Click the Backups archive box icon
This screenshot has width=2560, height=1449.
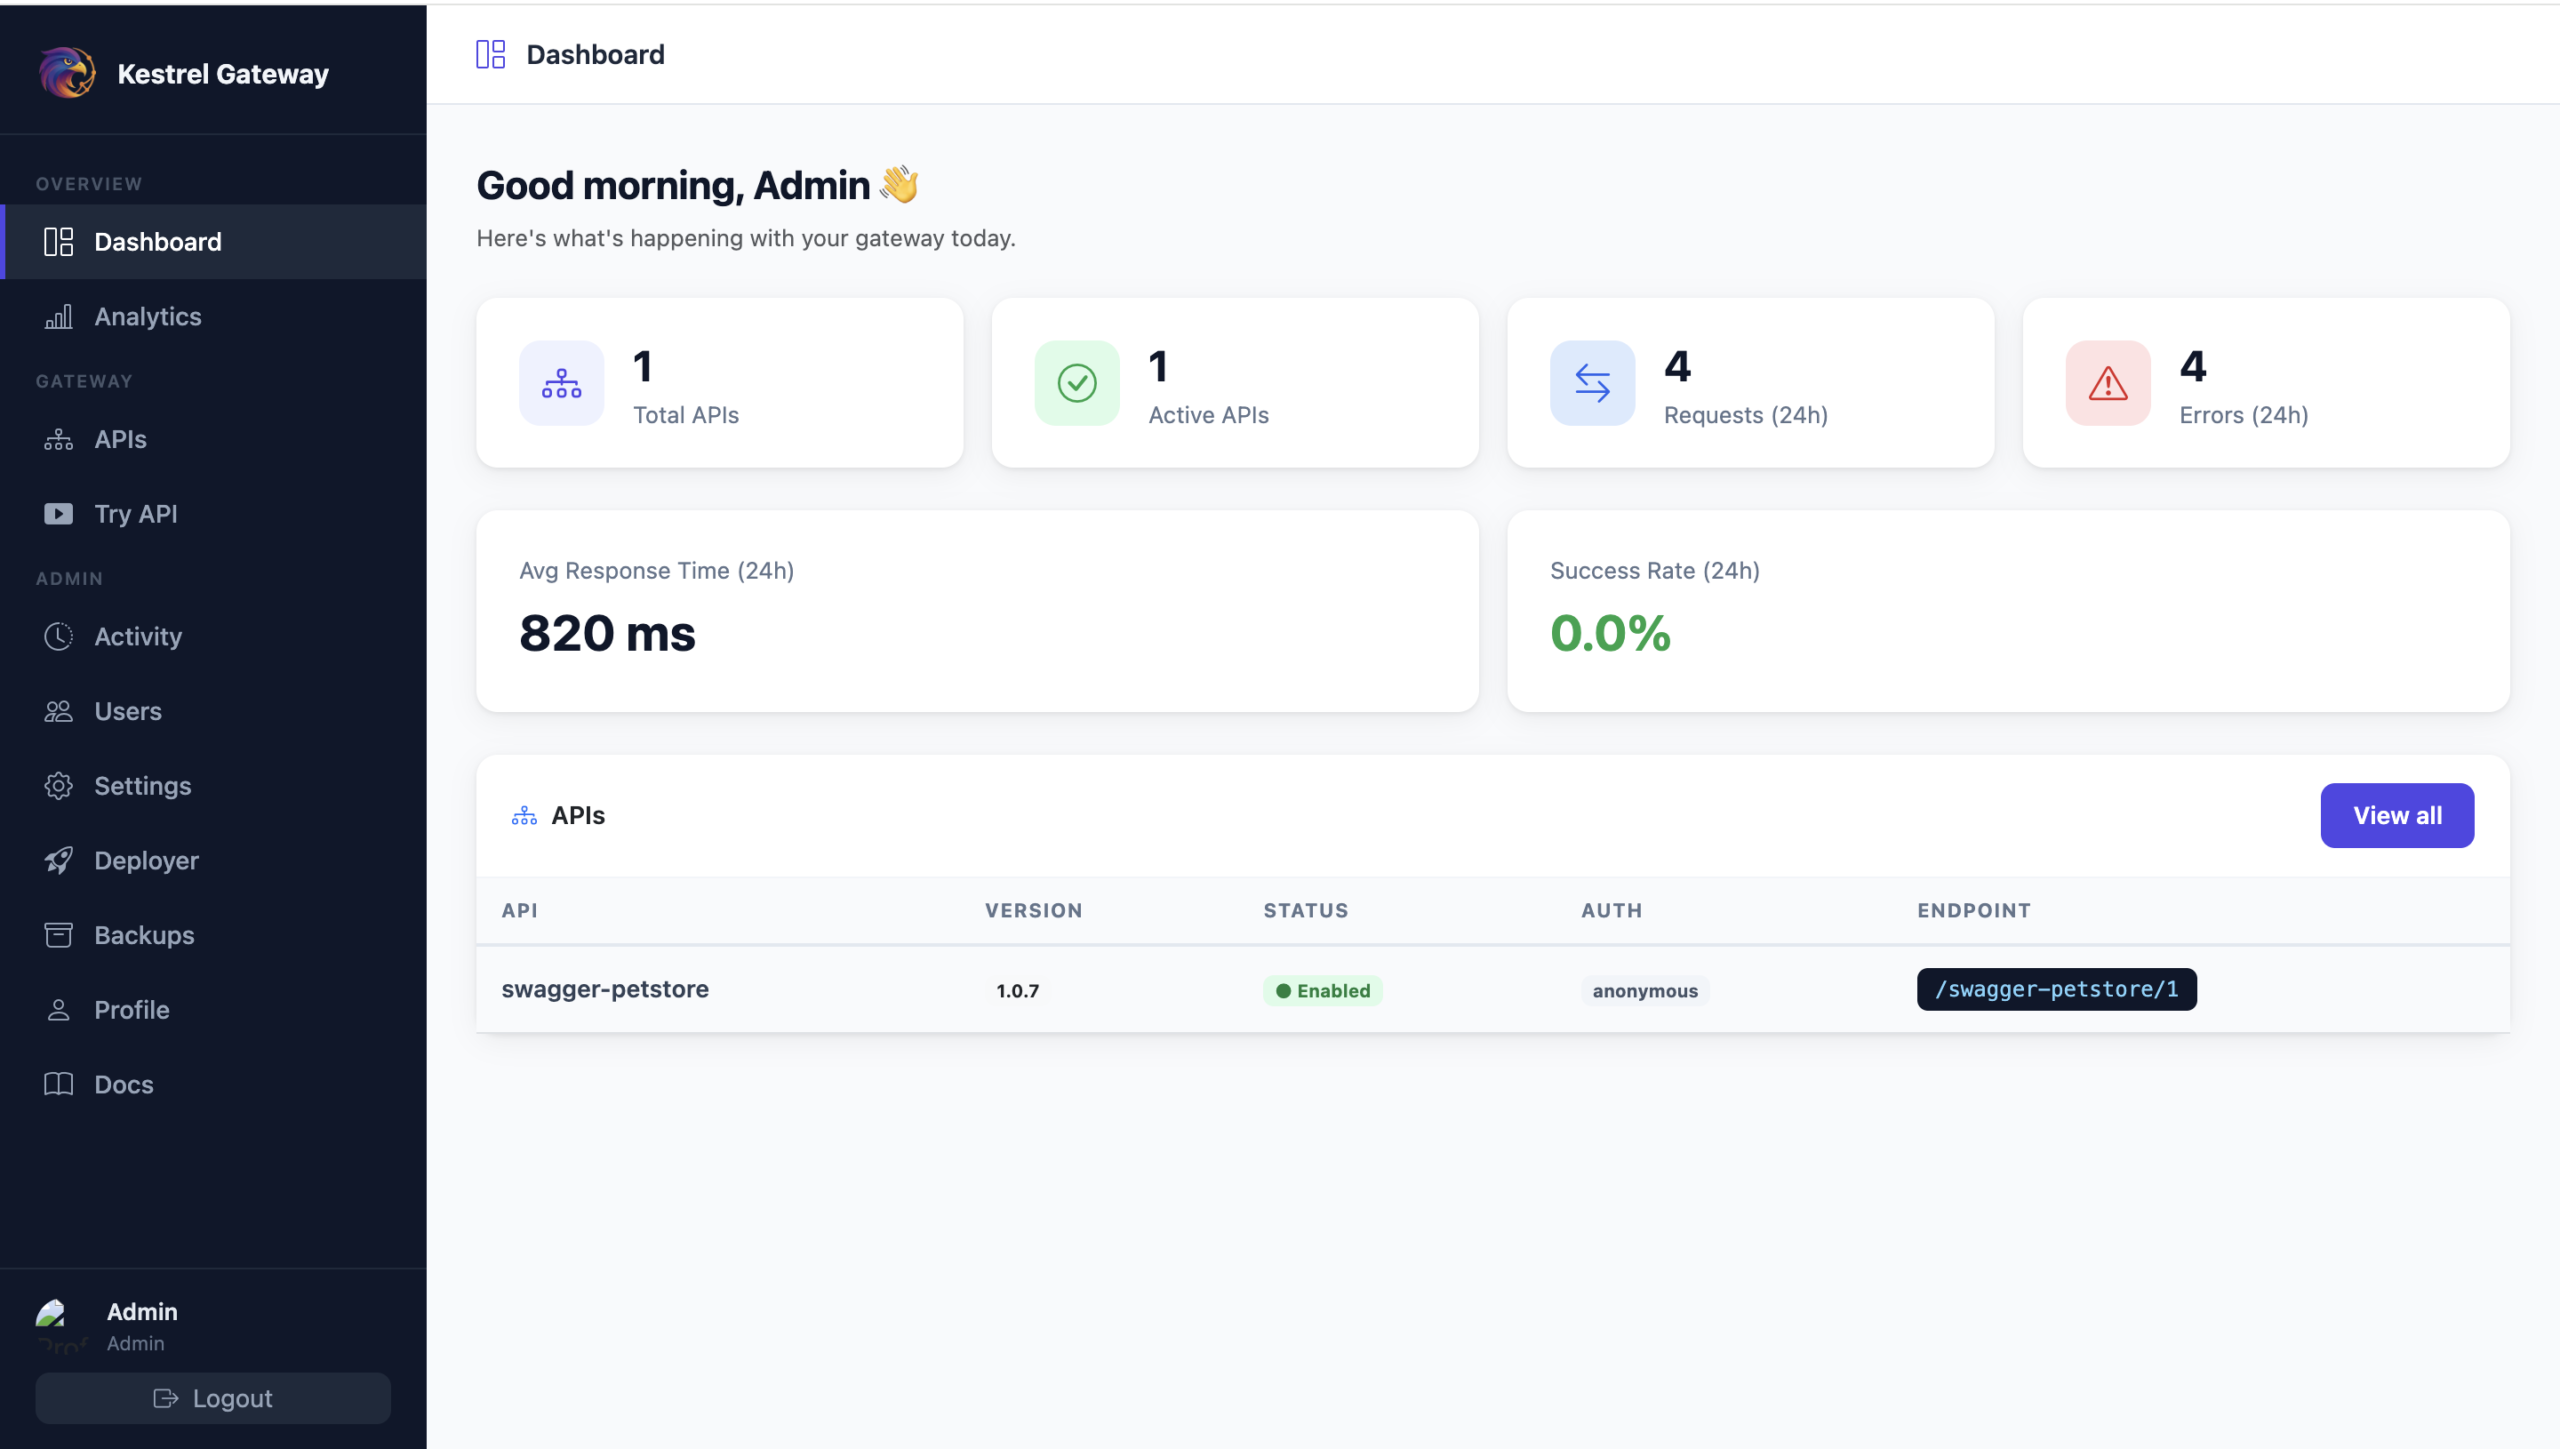tap(58, 935)
